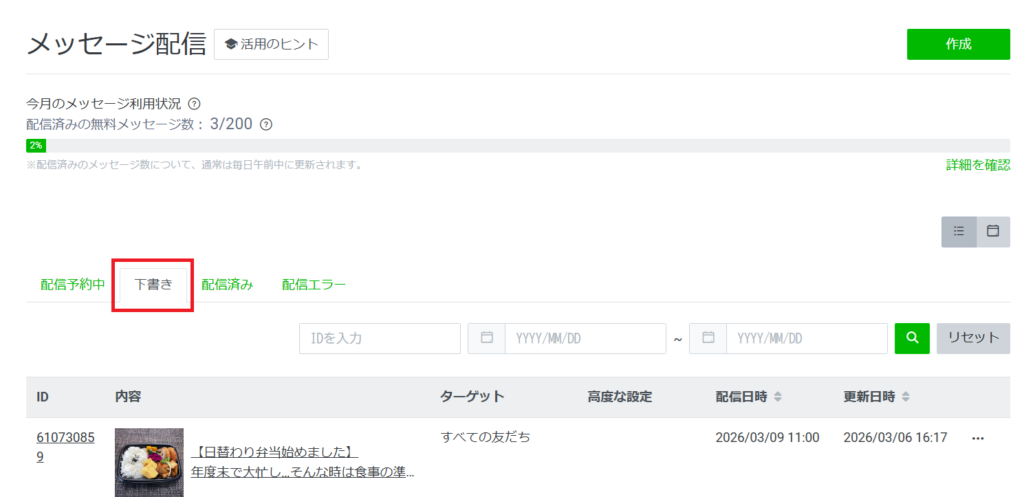This screenshot has width=1024, height=497.
Task: Open the 配信済み tab
Action: click(x=227, y=285)
